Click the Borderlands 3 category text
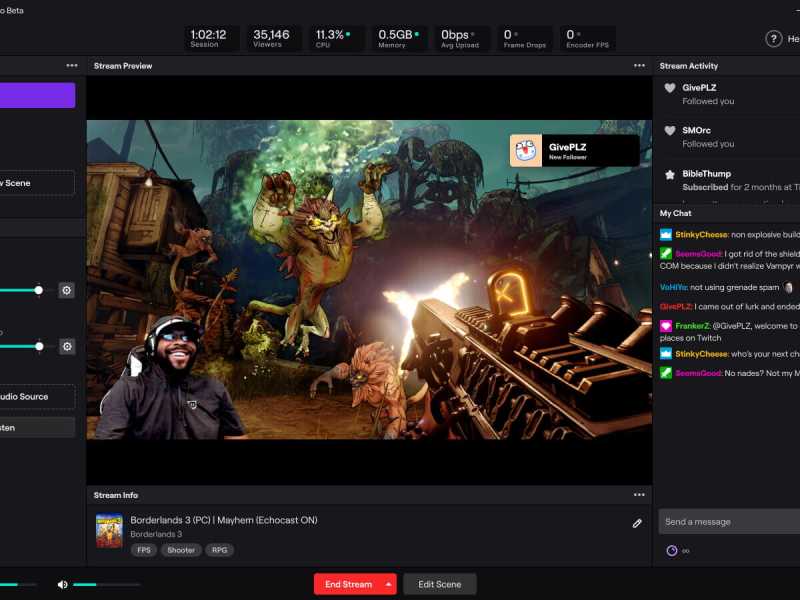The width and height of the screenshot is (800, 600). (156, 534)
